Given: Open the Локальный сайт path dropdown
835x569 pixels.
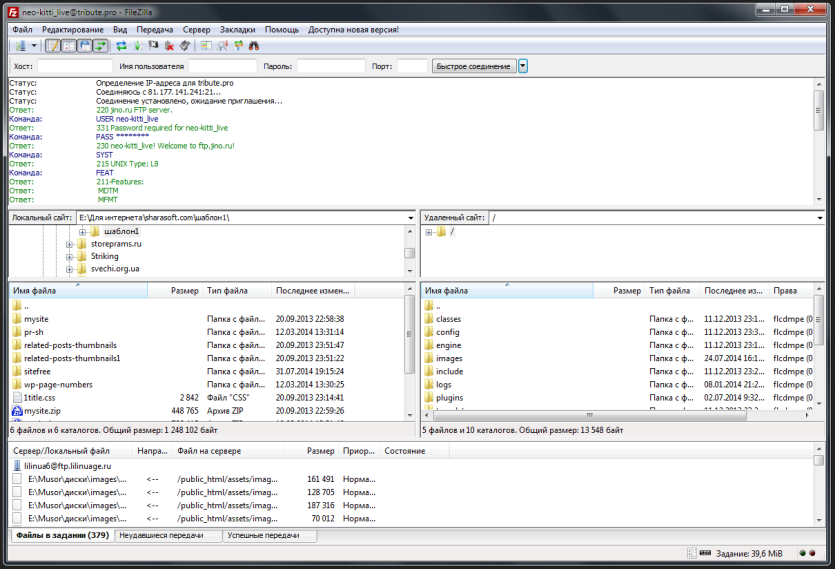Looking at the screenshot, I should (x=411, y=218).
